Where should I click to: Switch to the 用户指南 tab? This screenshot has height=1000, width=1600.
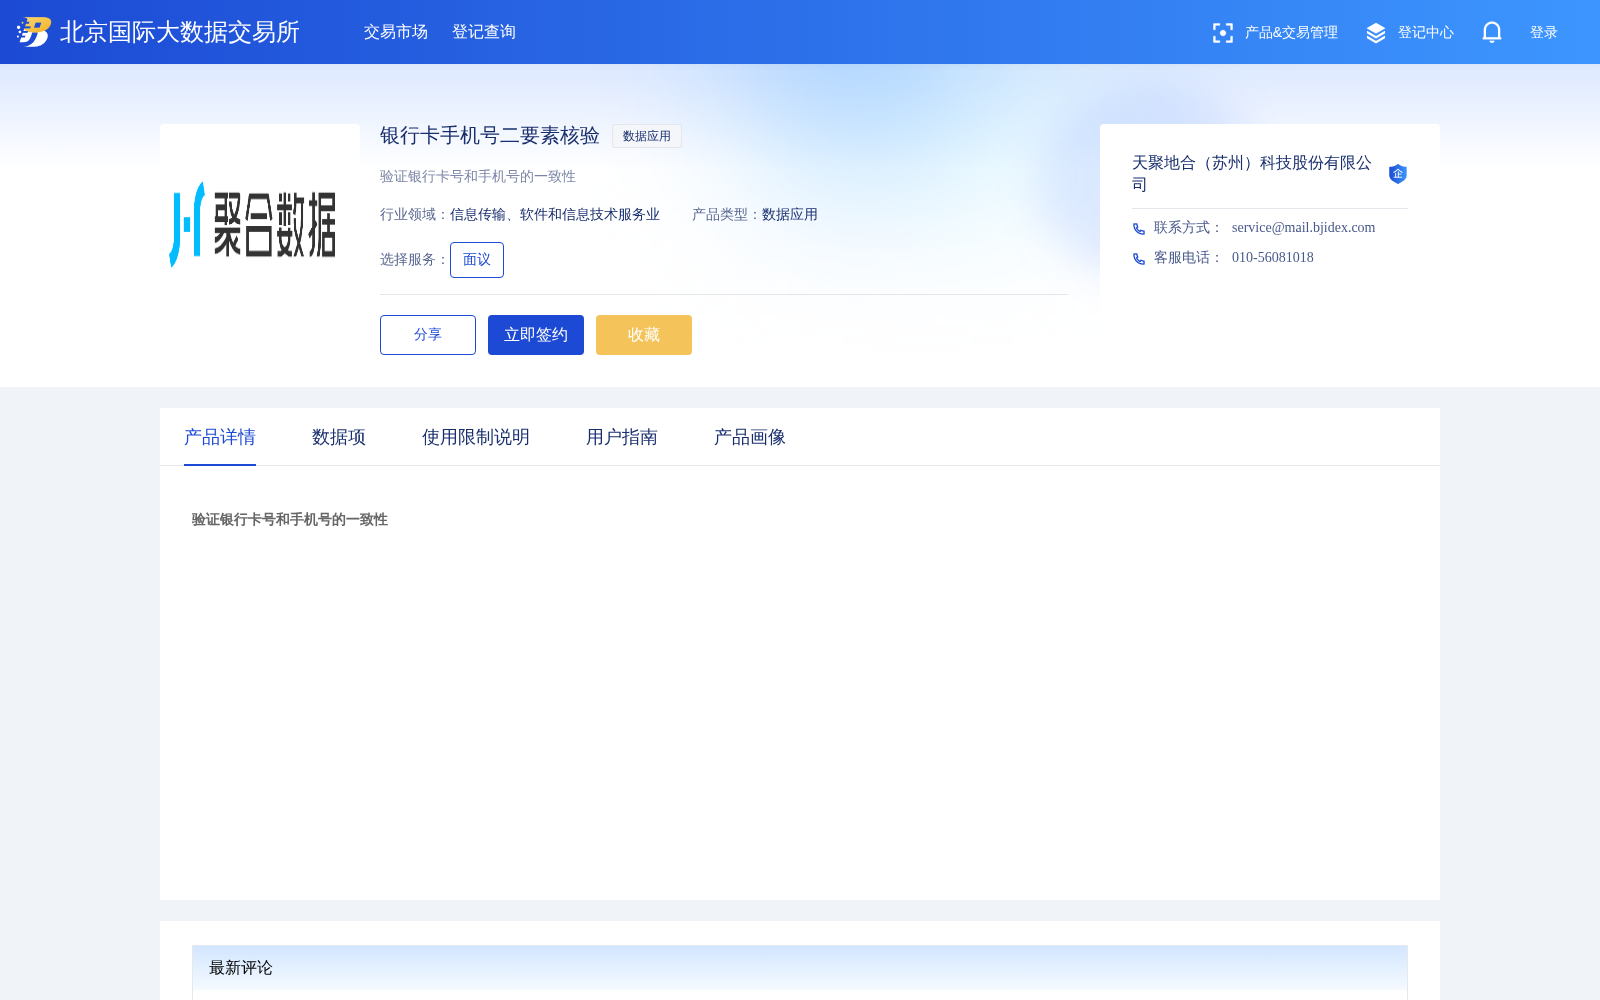click(622, 437)
